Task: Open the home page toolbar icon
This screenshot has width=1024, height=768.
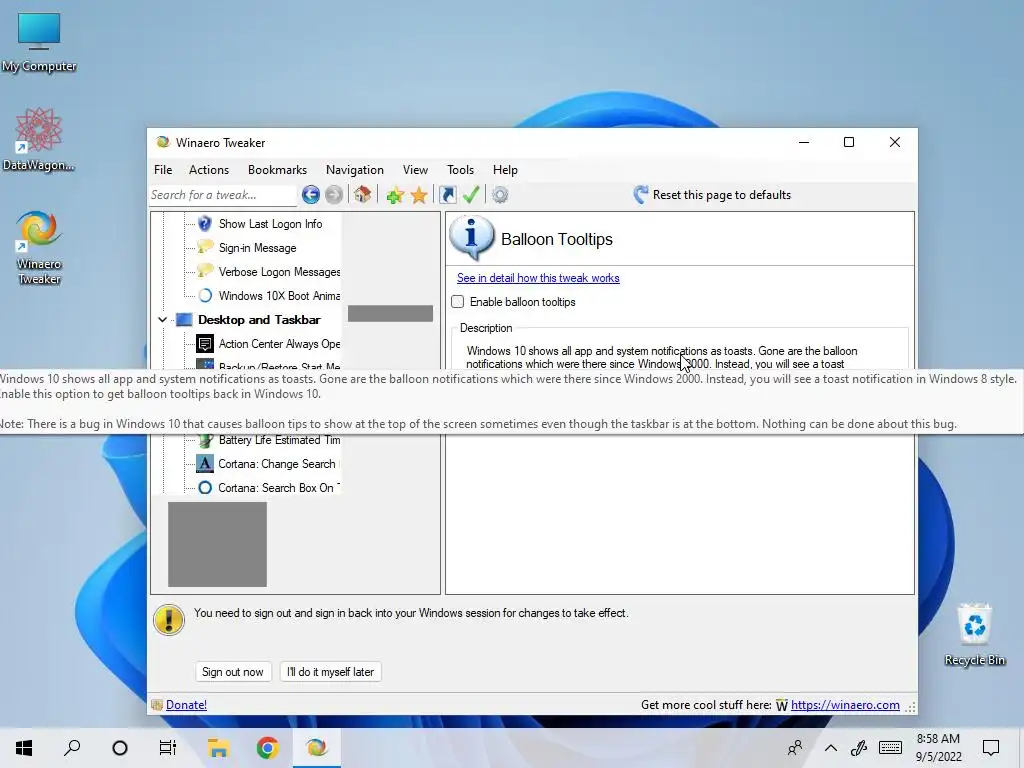Action: 362,195
